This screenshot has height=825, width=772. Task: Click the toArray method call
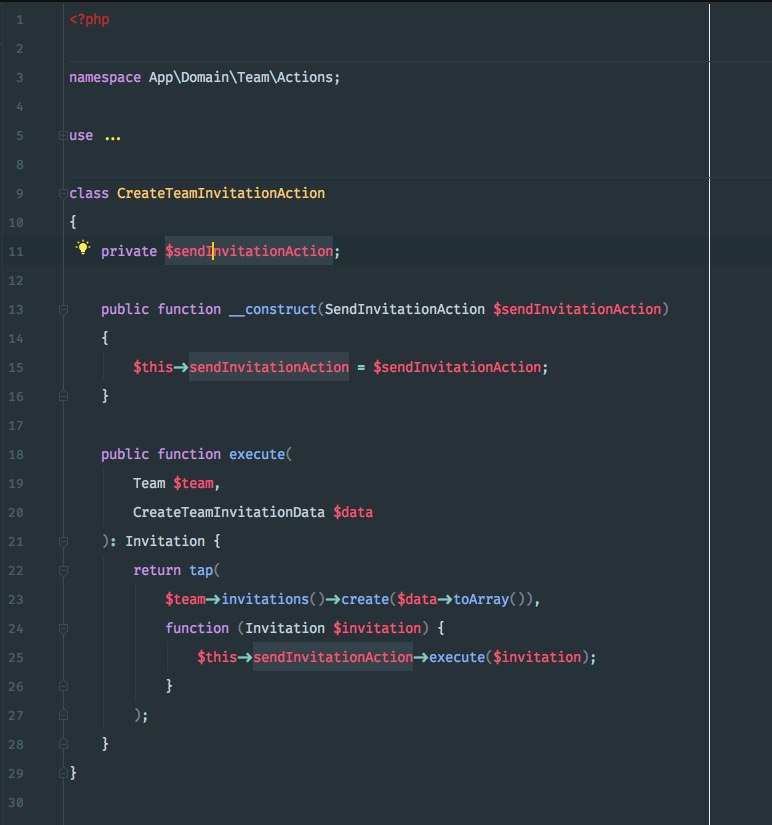pos(481,599)
